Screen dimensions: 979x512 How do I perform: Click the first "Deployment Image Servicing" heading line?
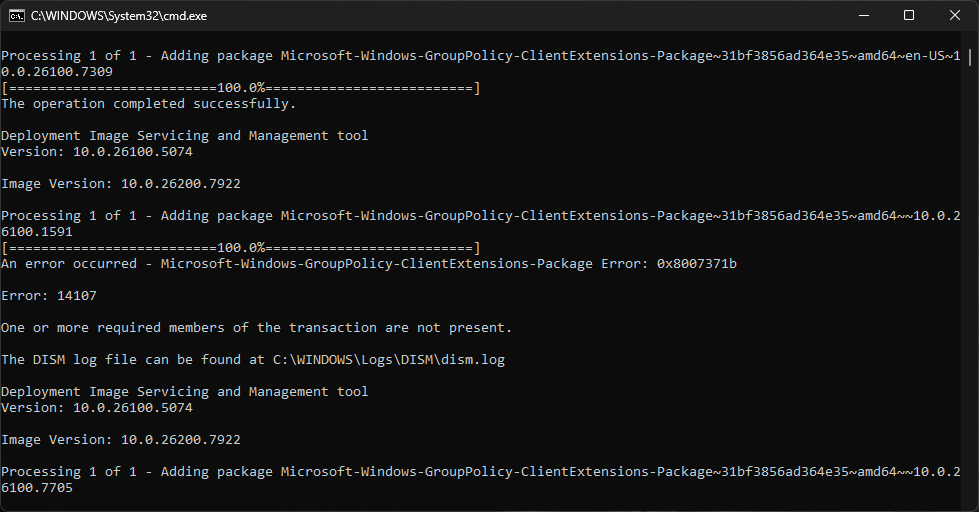[185, 136]
